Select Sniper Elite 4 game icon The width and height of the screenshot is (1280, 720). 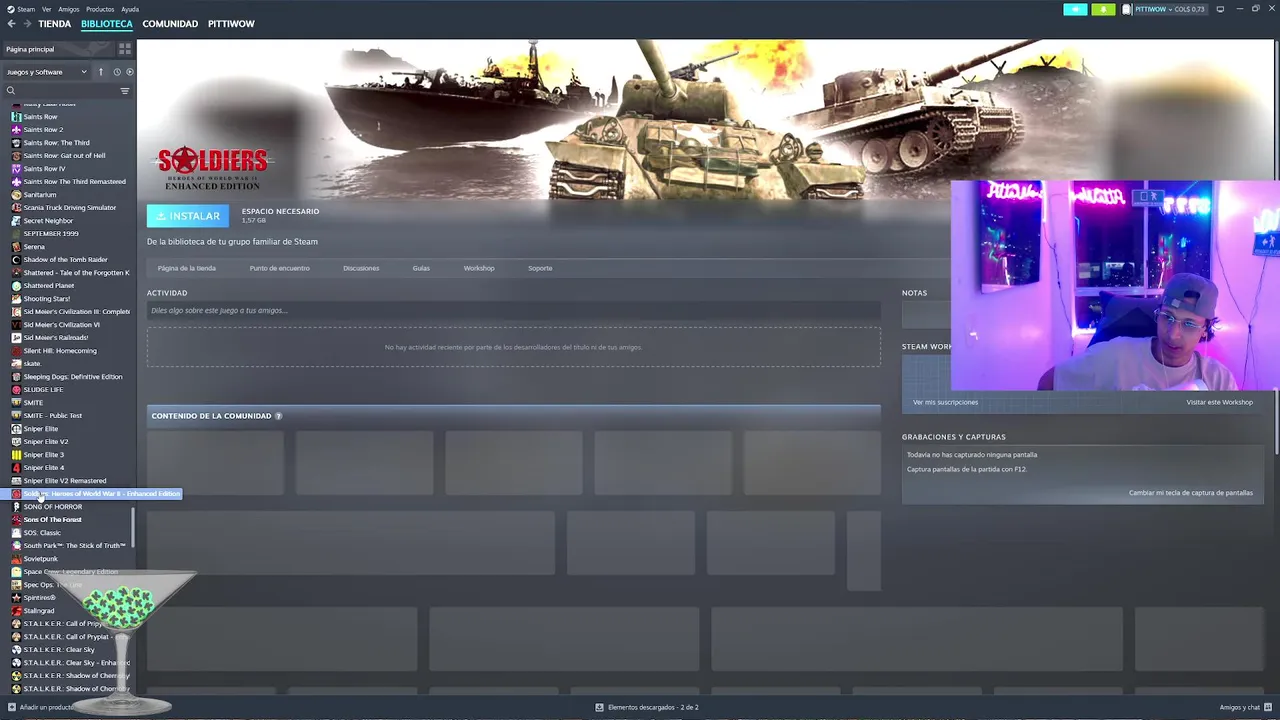pyautogui.click(x=16, y=468)
